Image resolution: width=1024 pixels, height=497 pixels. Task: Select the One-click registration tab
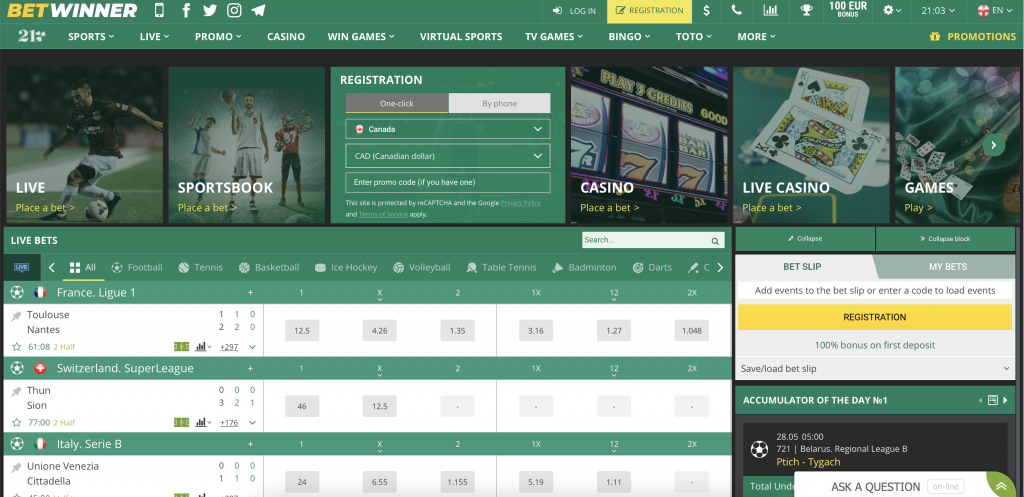pos(397,103)
